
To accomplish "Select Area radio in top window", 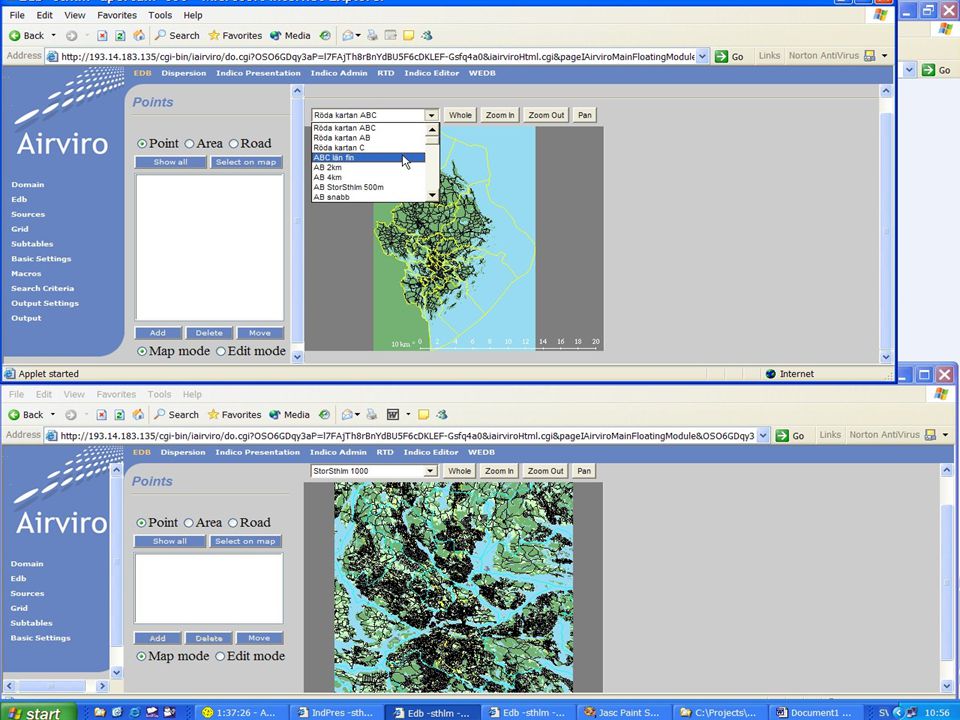I will (x=189, y=143).
